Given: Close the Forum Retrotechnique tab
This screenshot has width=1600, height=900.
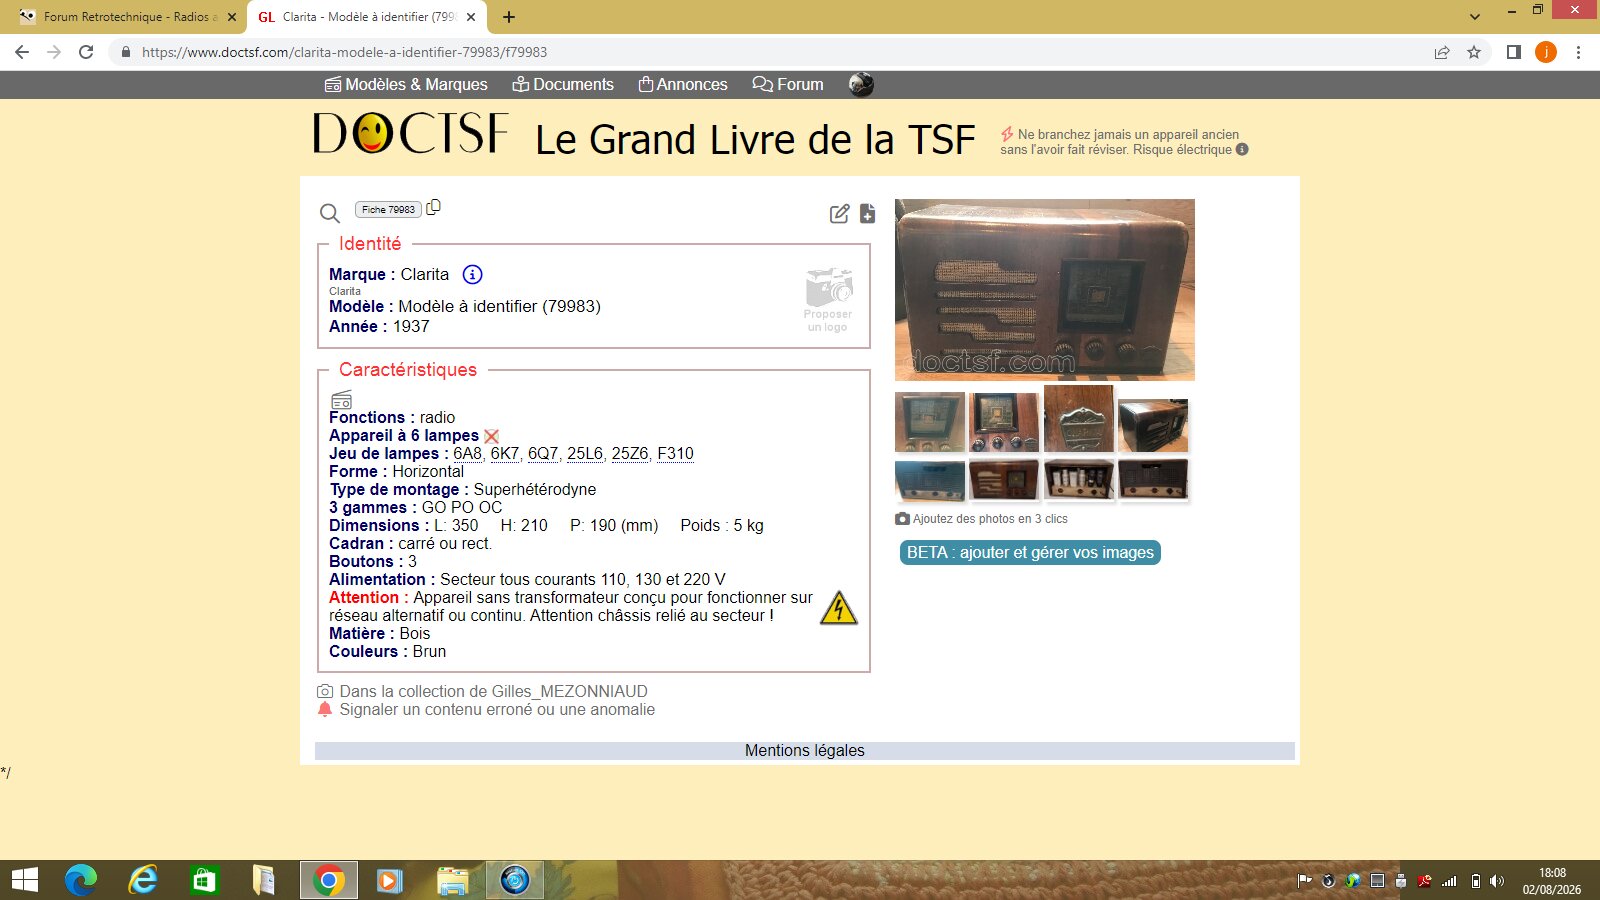Looking at the screenshot, I should [x=232, y=17].
